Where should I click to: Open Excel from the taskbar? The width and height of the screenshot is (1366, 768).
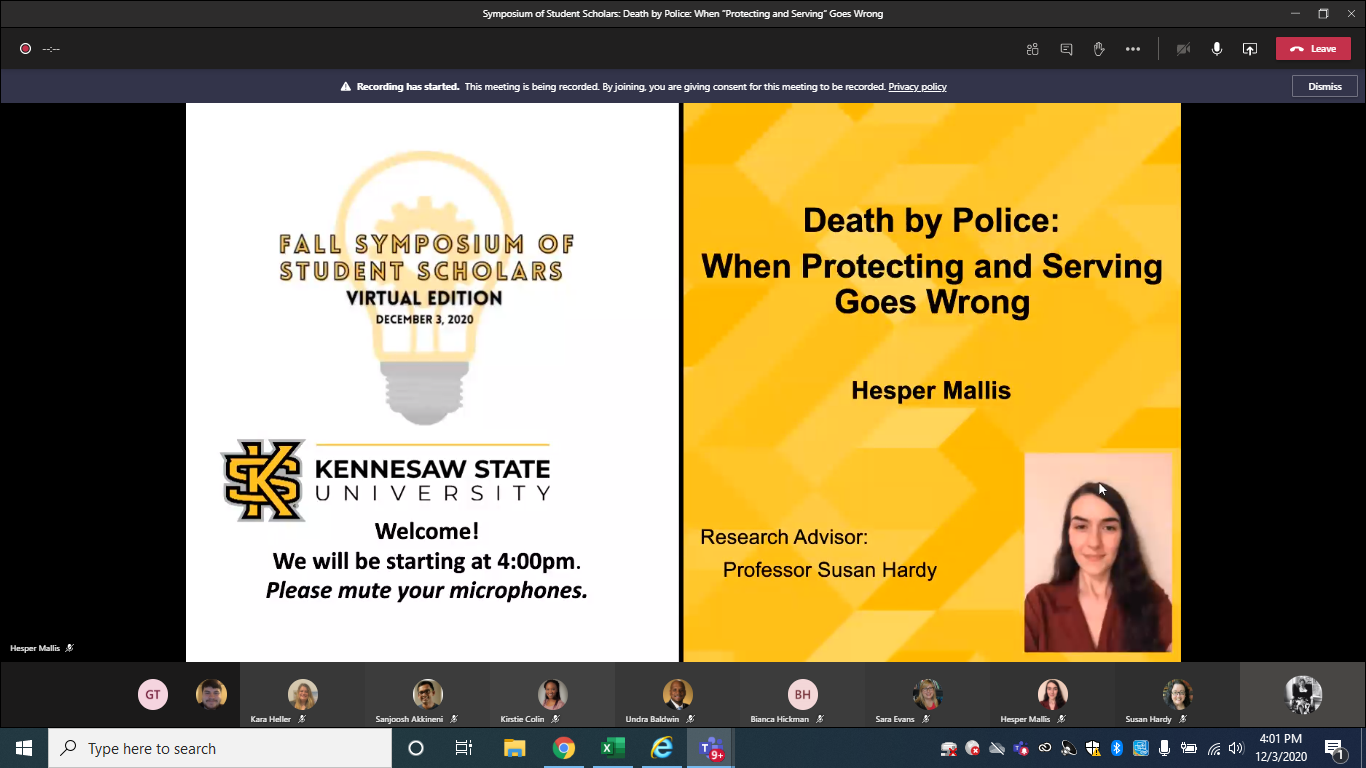(x=613, y=748)
